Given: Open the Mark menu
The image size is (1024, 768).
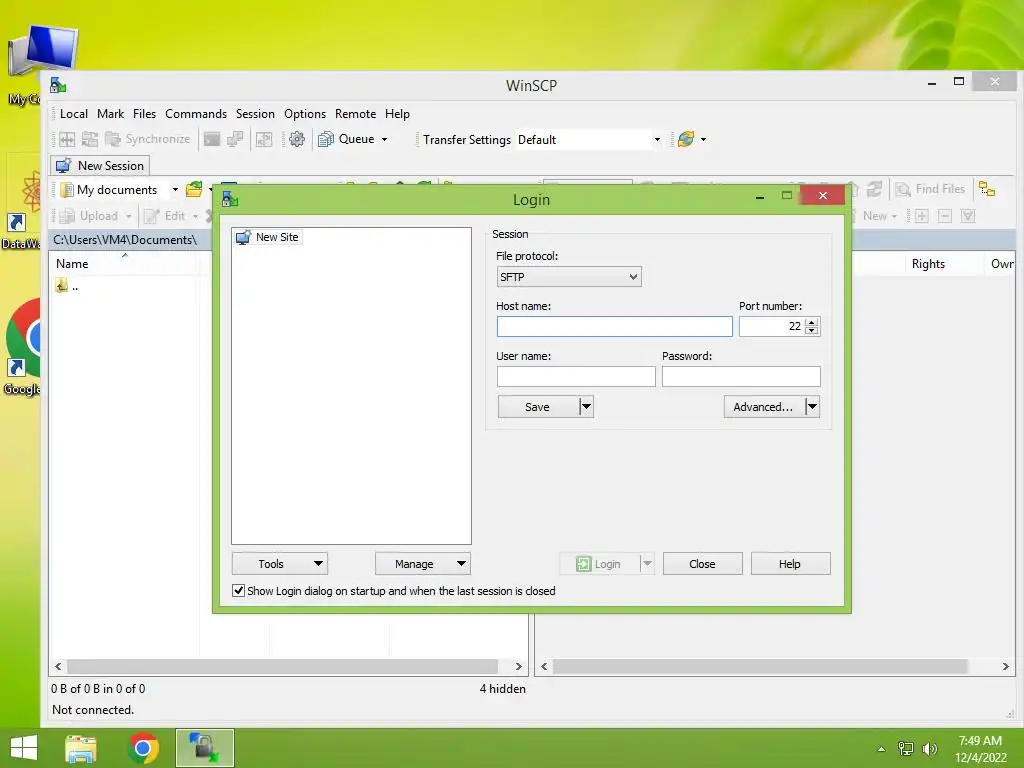Looking at the screenshot, I should pyautogui.click(x=110, y=114).
